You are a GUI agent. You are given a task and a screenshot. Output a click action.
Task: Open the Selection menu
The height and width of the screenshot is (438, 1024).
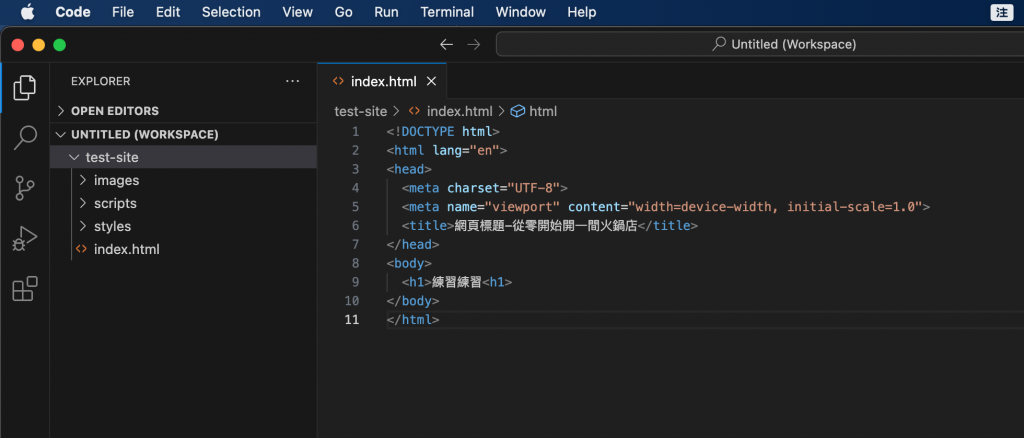[x=231, y=12]
